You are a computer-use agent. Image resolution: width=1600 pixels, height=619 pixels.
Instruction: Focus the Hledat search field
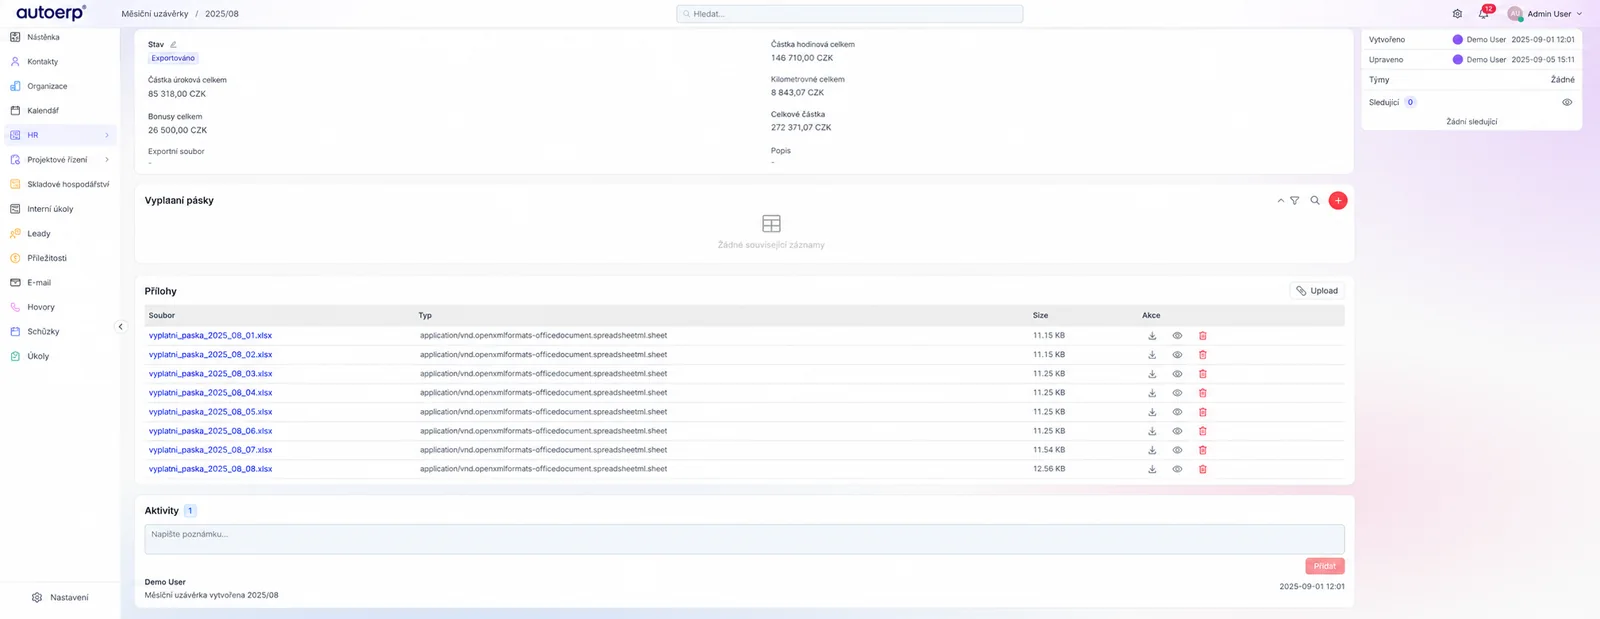(850, 14)
